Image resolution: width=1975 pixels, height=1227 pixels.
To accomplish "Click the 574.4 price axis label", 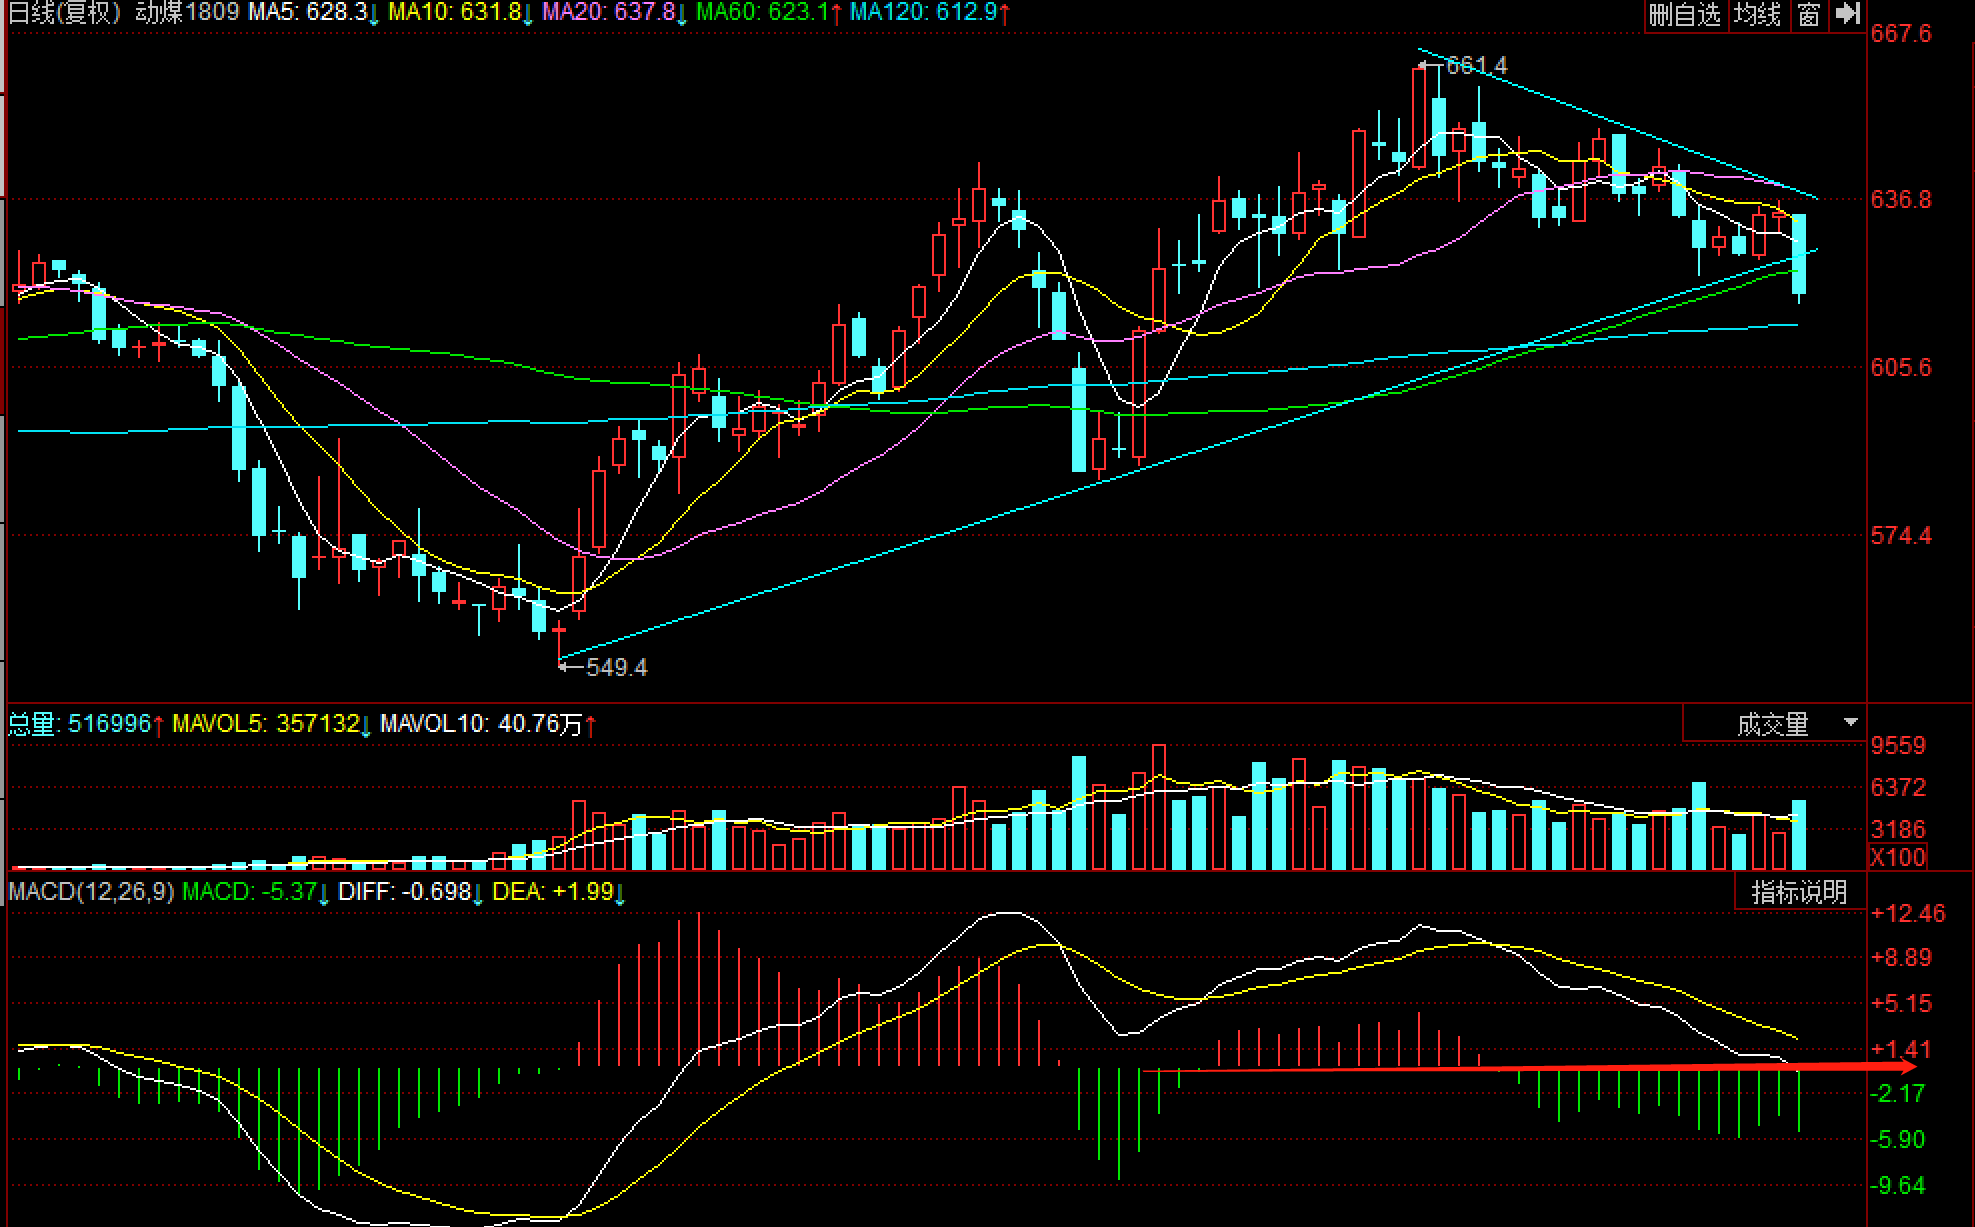I will 1901,536.
